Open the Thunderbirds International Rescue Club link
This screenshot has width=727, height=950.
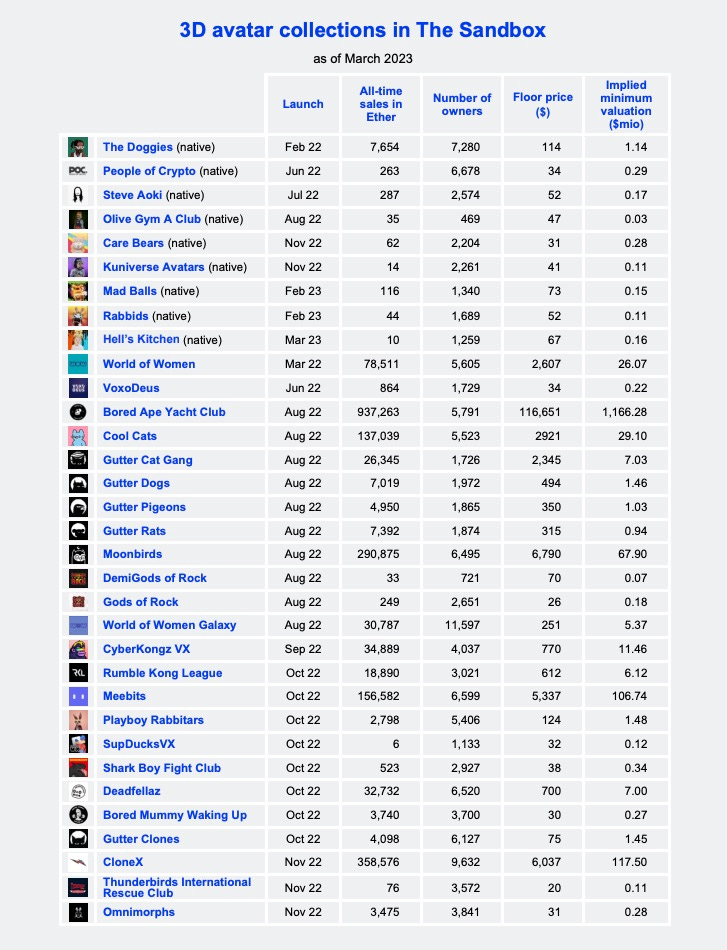tap(177, 888)
